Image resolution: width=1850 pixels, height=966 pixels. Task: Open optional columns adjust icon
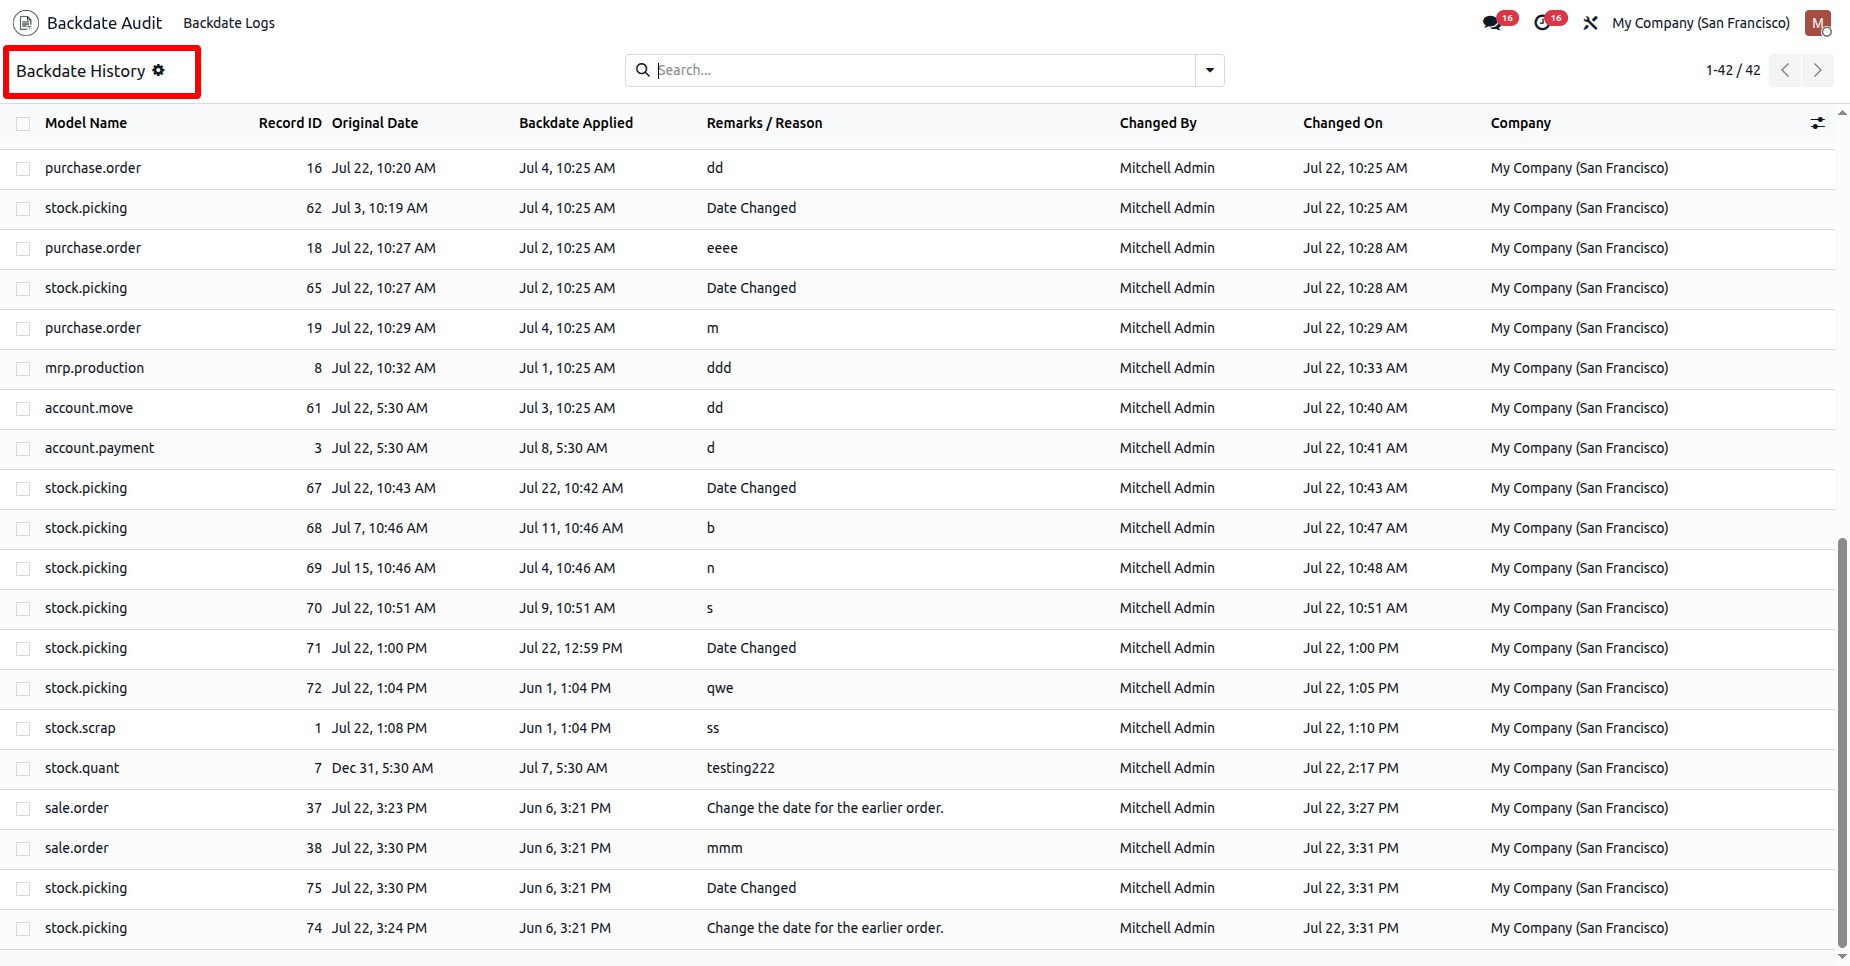point(1817,123)
